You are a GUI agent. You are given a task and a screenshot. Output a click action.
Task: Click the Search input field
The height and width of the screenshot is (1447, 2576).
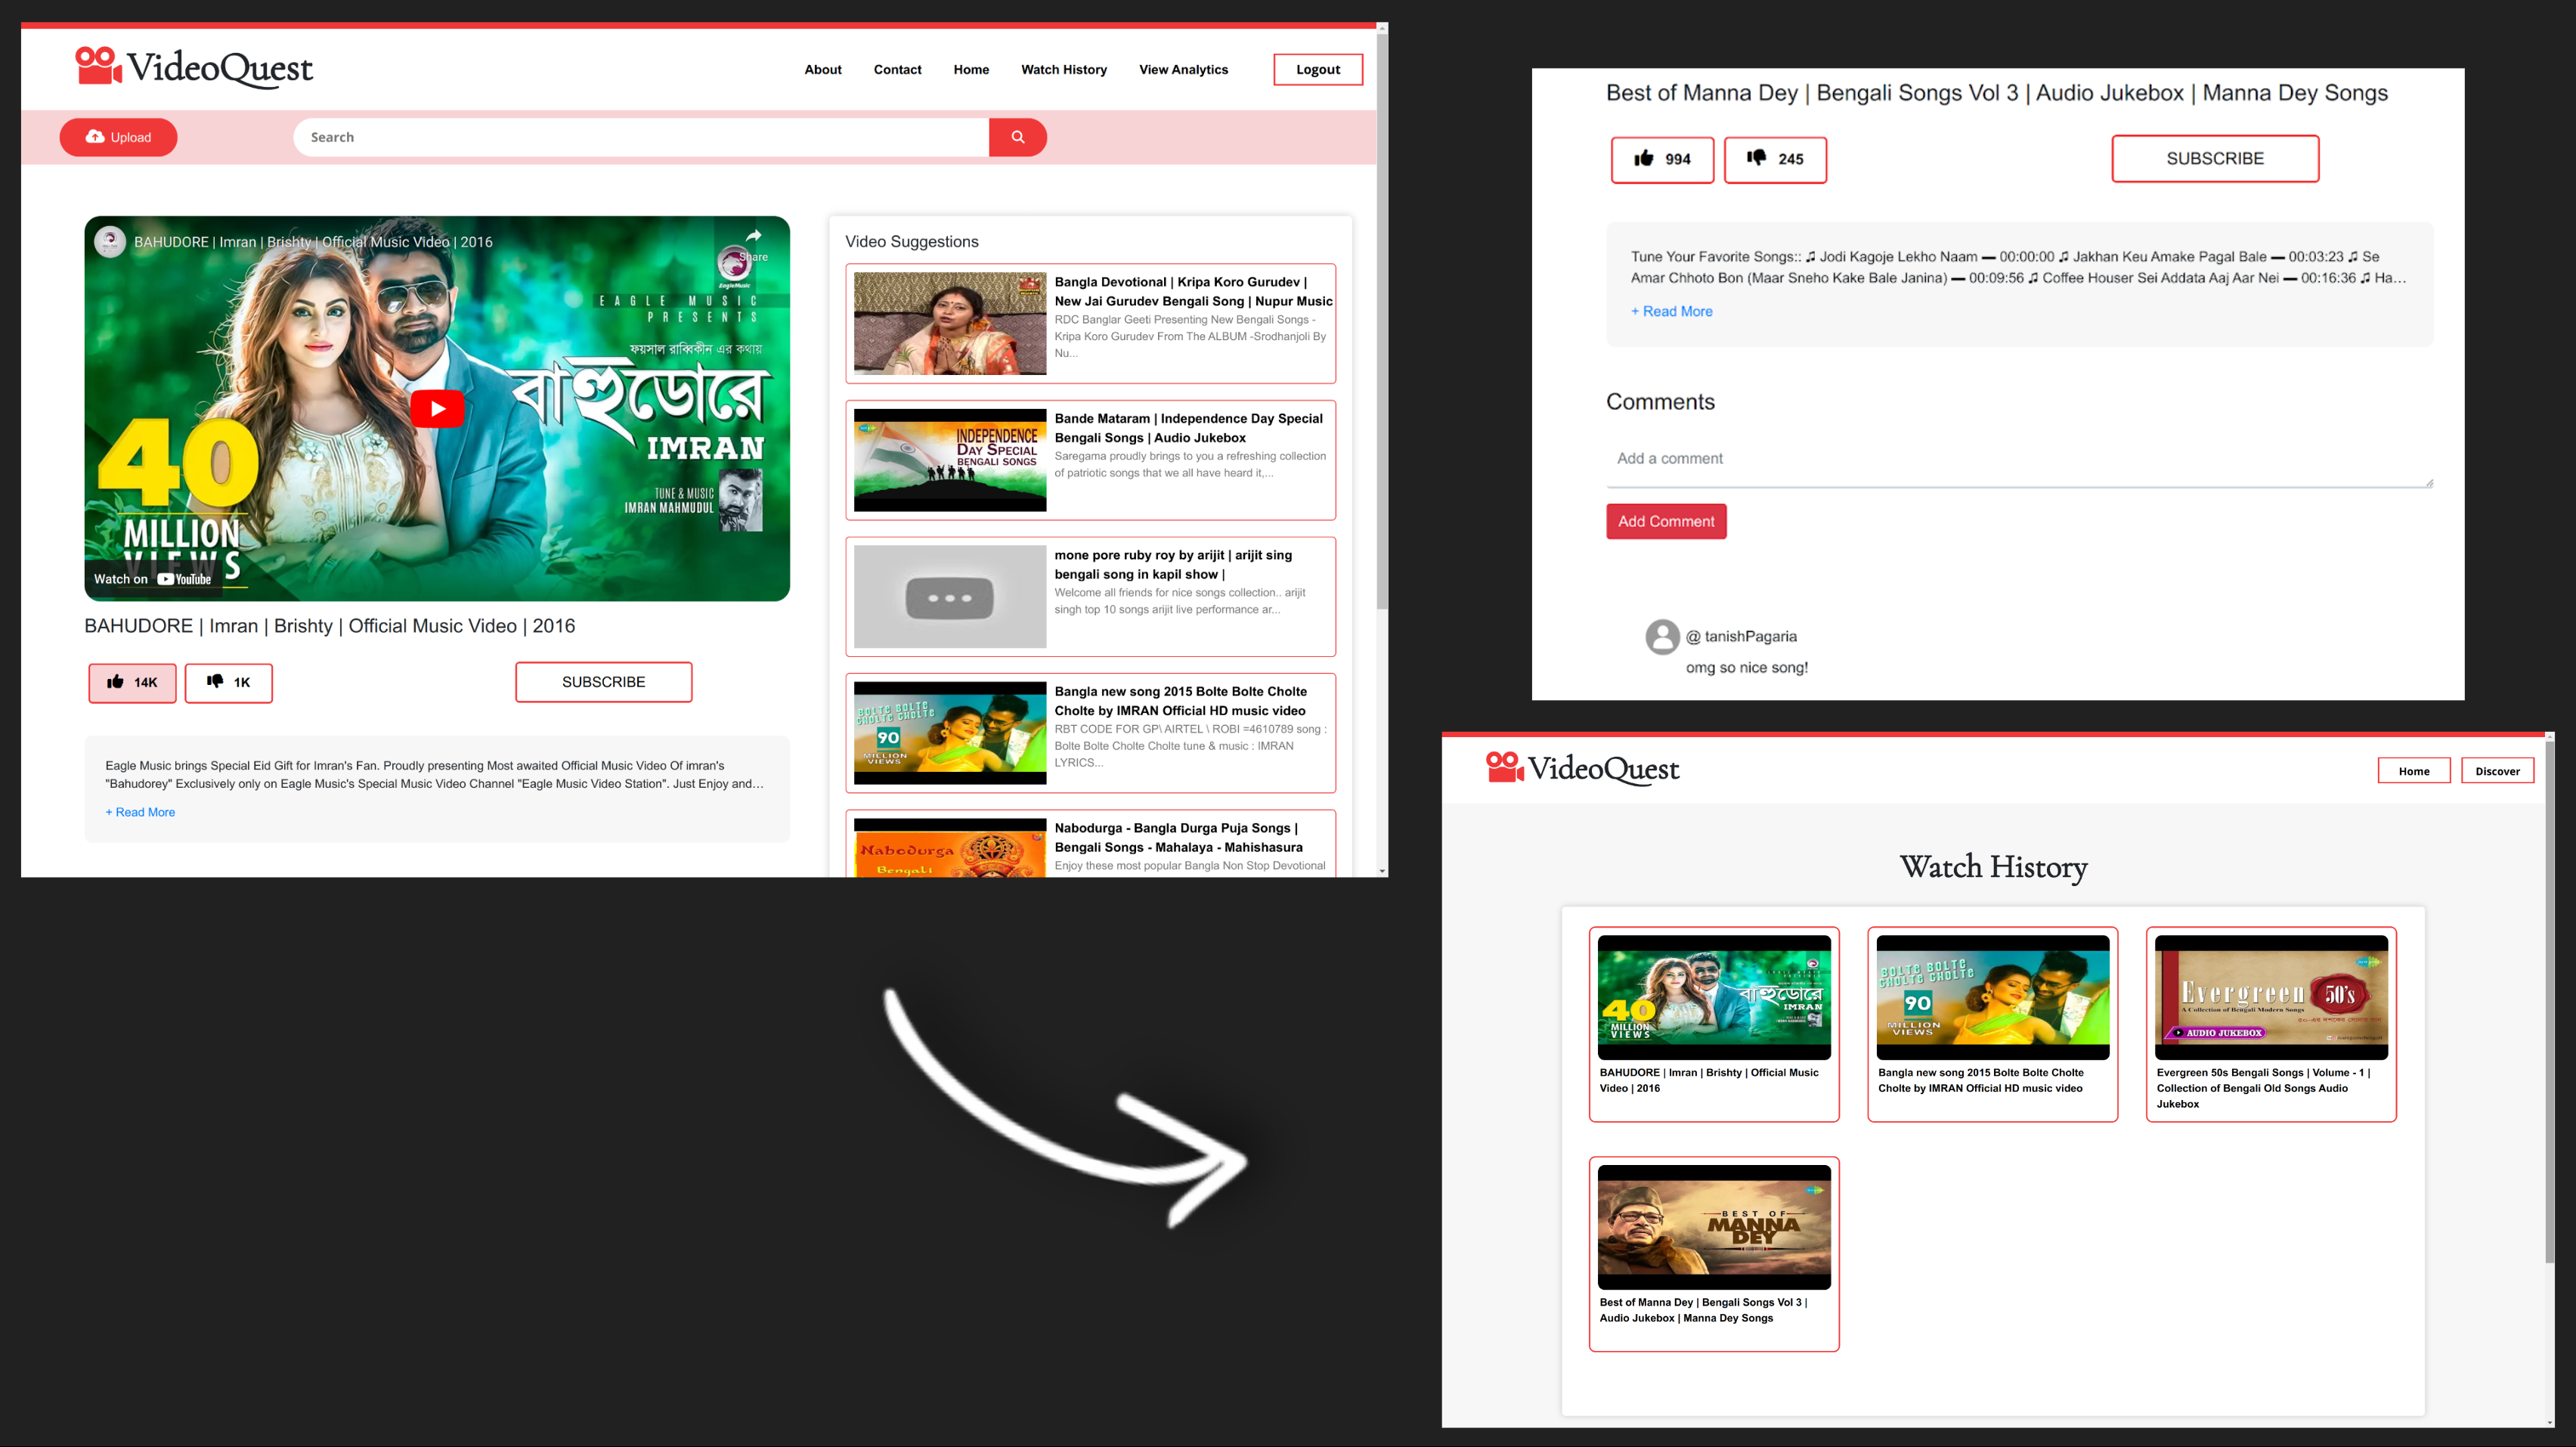coord(640,137)
